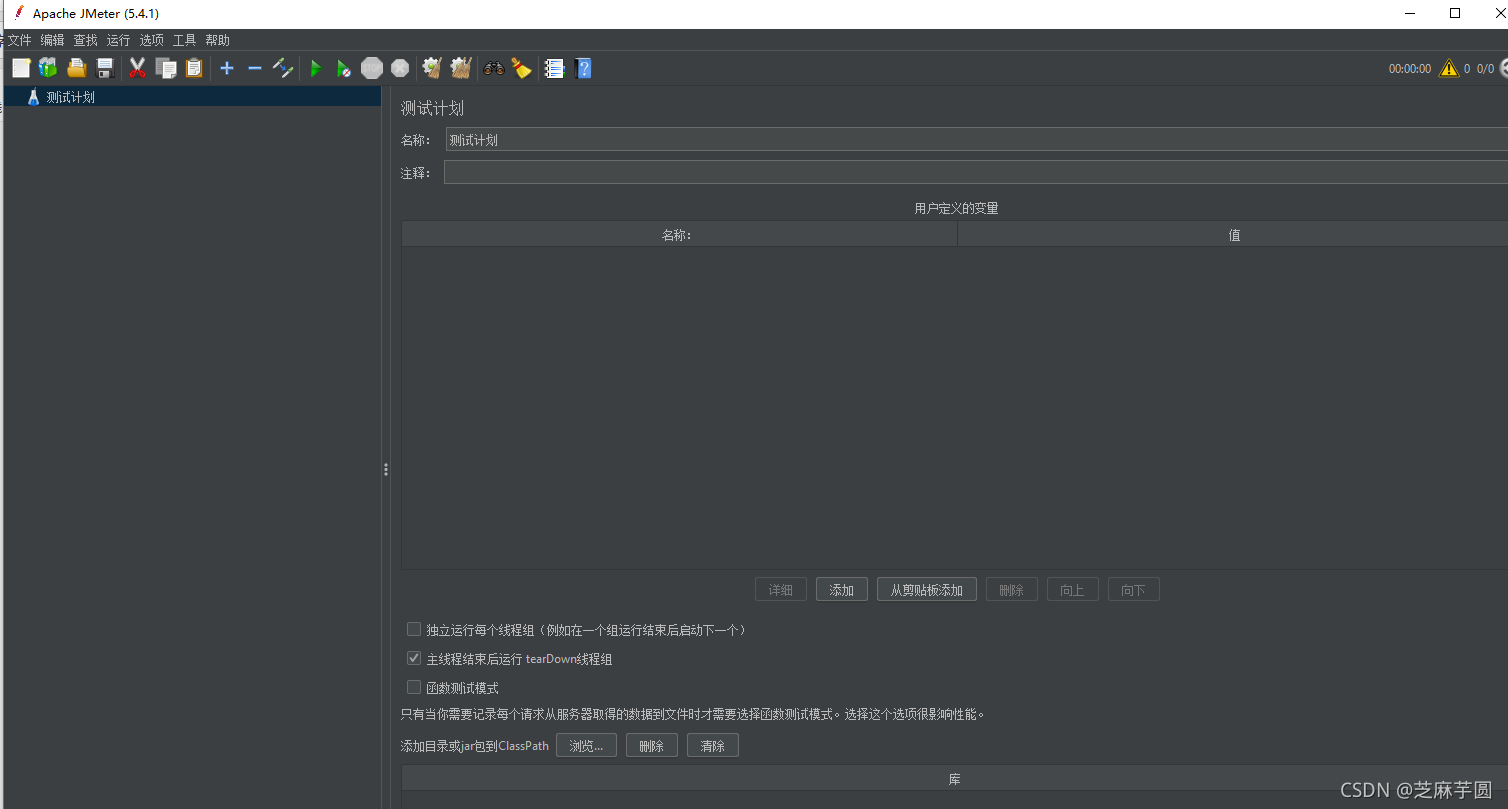This screenshot has height=809, width=1508.
Task: Toggle enable/disable element icon
Action: 283,68
